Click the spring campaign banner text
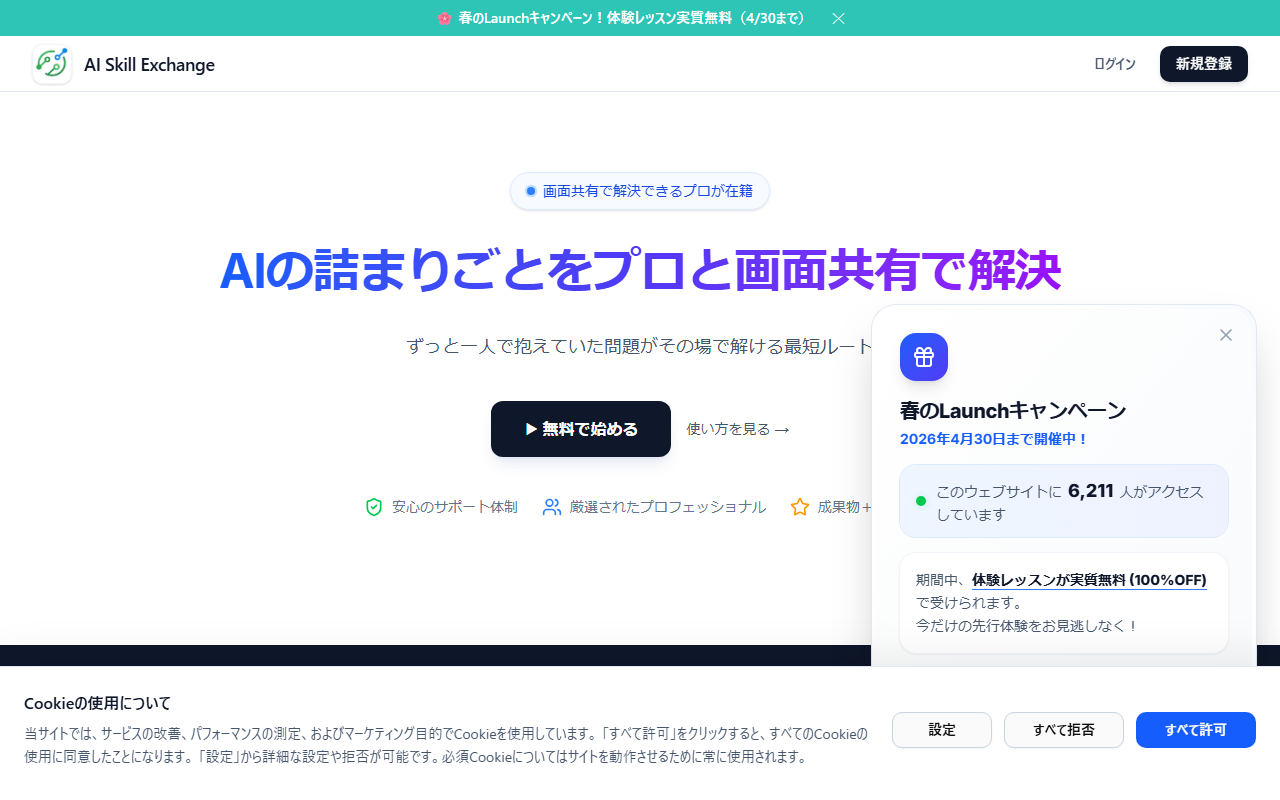The width and height of the screenshot is (1280, 800). tap(632, 18)
